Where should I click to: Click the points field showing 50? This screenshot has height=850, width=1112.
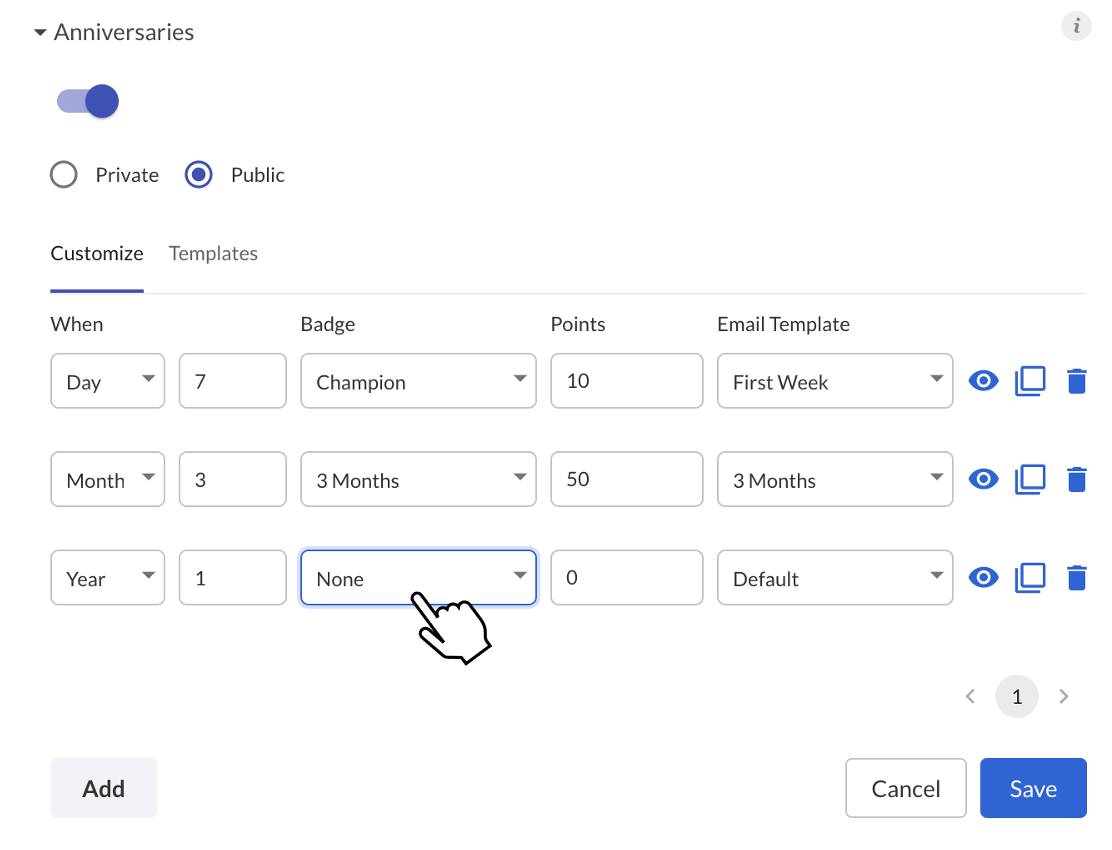click(627, 479)
